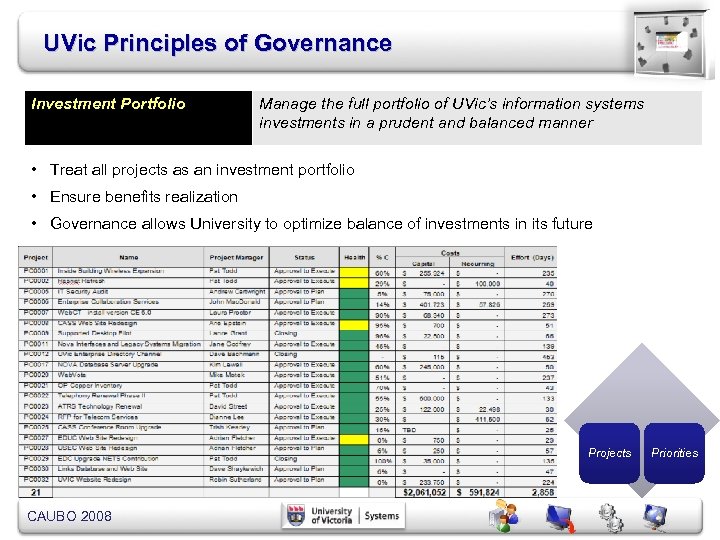This screenshot has width=720, height=540.
Task: Click the project count 21 cell
Action: pos(35,492)
